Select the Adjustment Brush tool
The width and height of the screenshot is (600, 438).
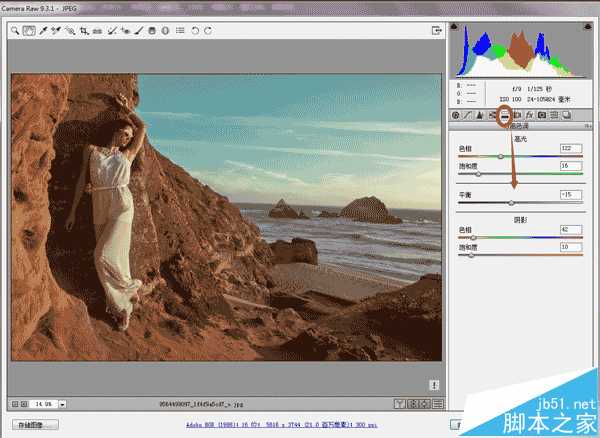[138, 31]
